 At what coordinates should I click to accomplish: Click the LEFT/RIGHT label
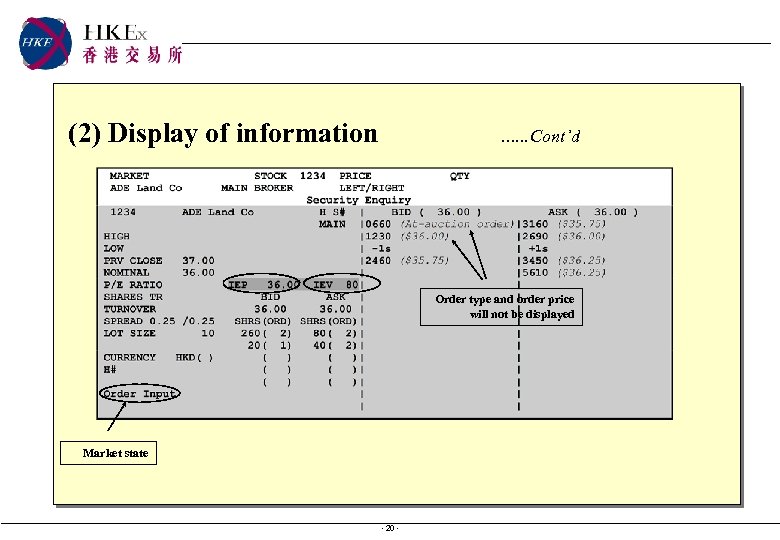(372, 188)
